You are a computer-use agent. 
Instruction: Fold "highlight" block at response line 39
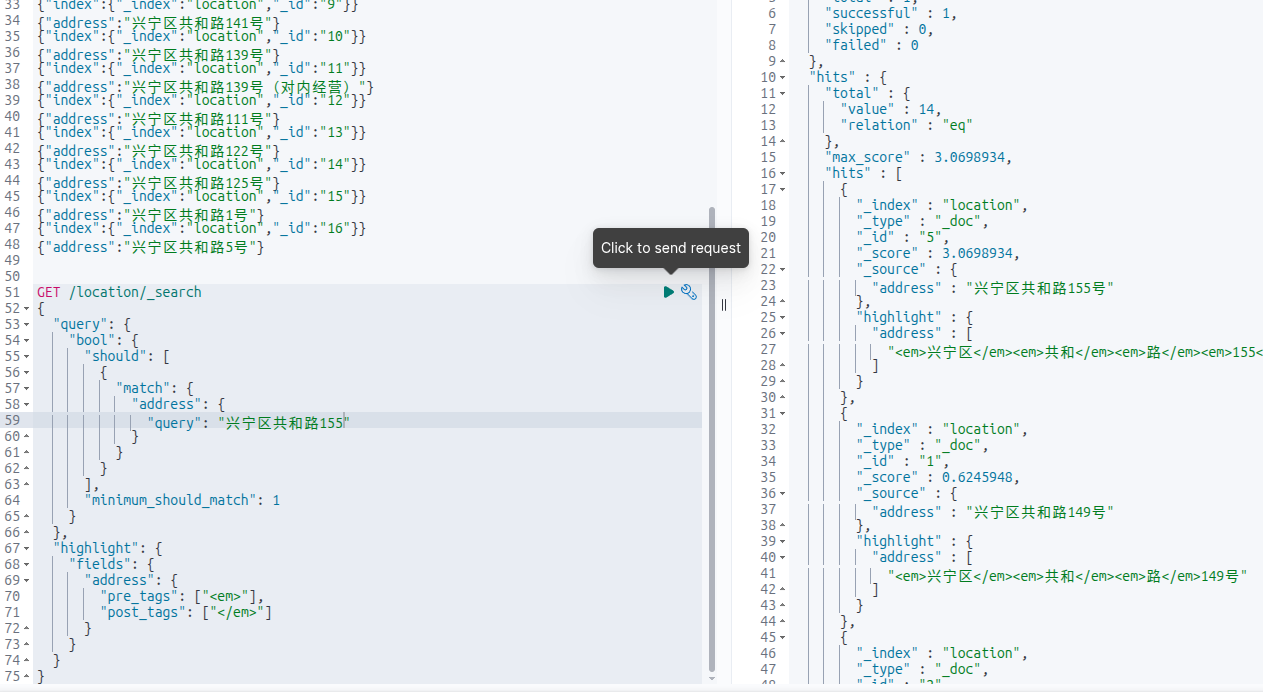782,541
